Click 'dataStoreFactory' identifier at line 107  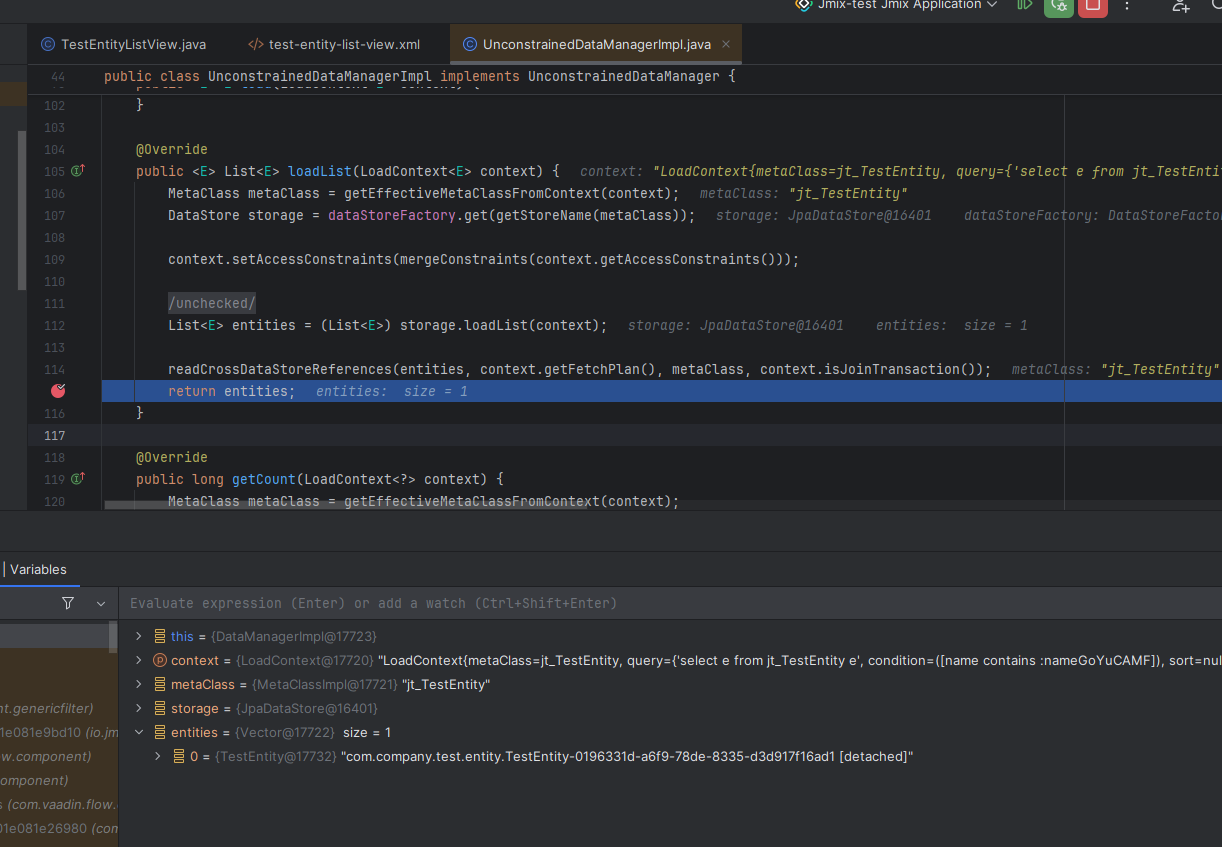click(392, 215)
